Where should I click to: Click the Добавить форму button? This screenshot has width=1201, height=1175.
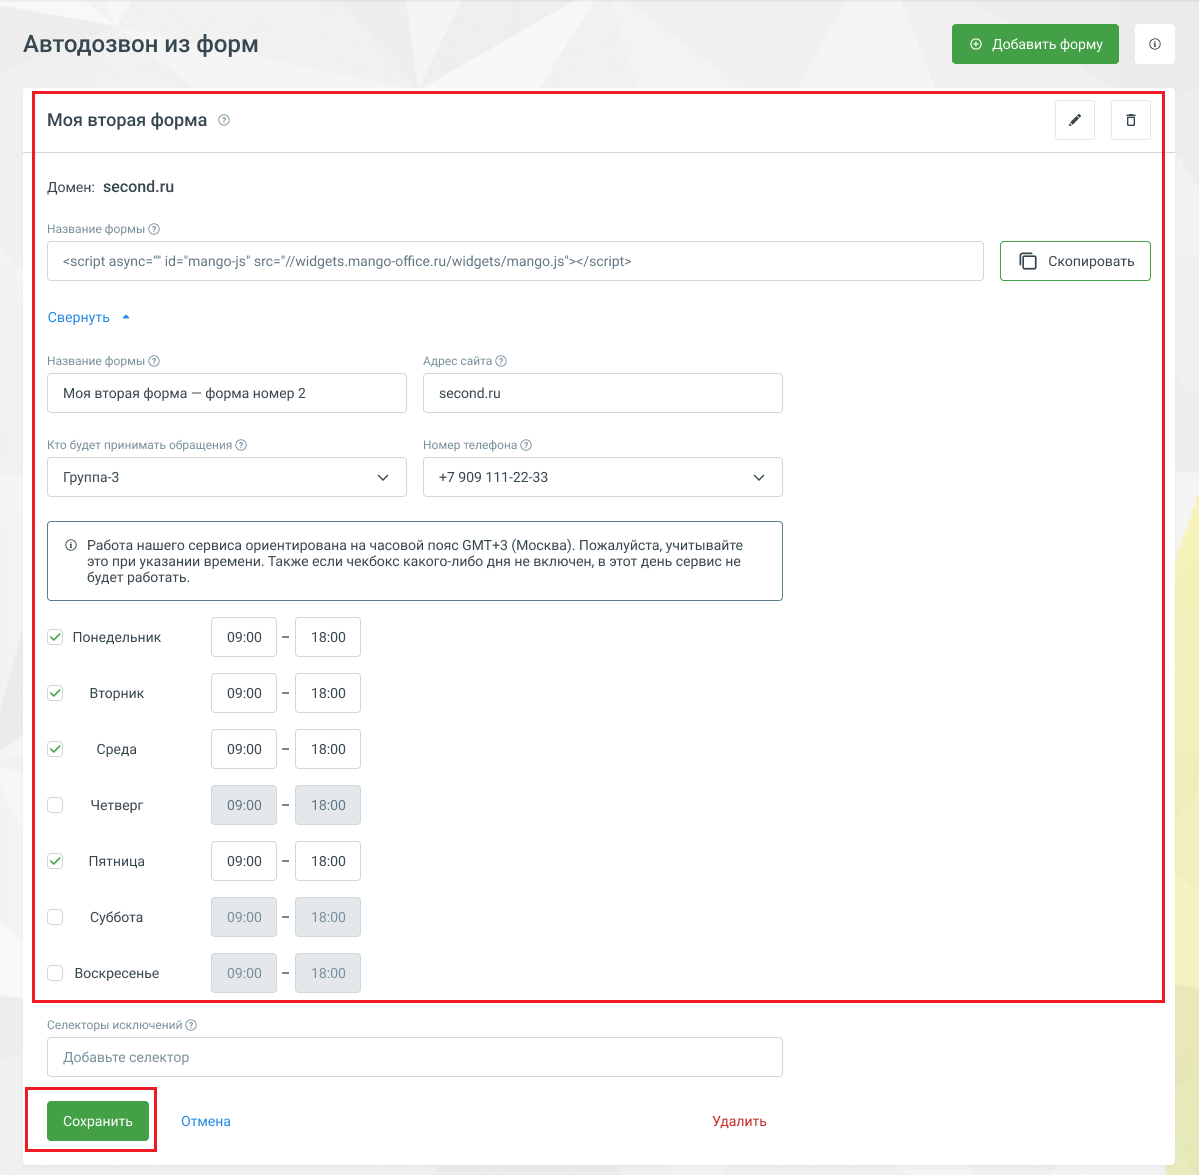[x=1035, y=44]
